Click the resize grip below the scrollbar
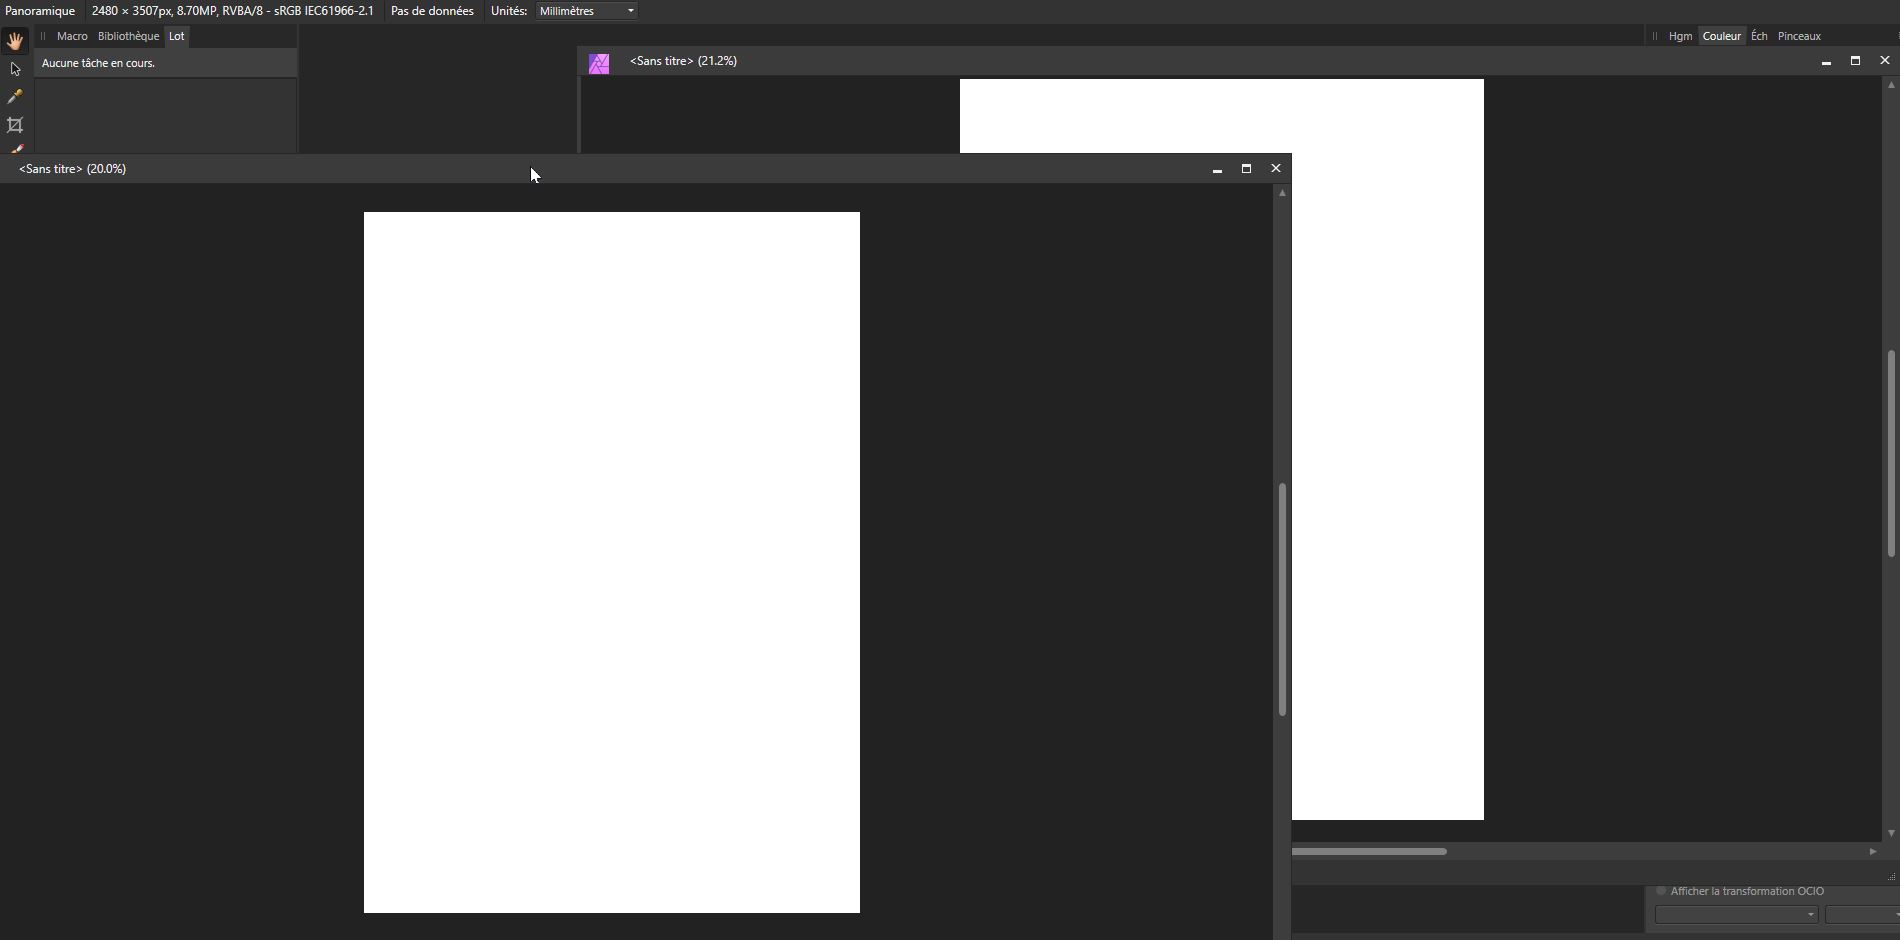This screenshot has height=940, width=1900. (1890, 877)
